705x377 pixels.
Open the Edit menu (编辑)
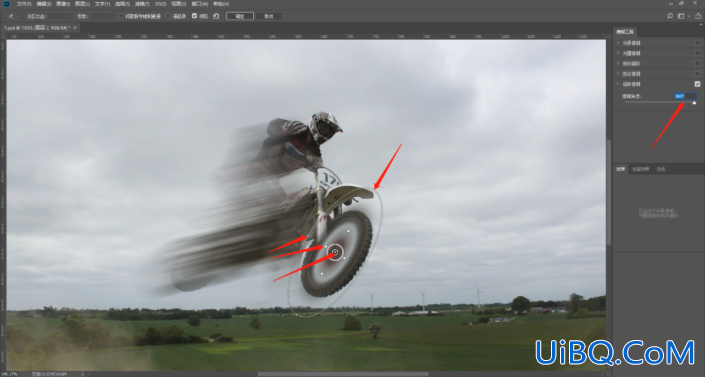tap(44, 4)
